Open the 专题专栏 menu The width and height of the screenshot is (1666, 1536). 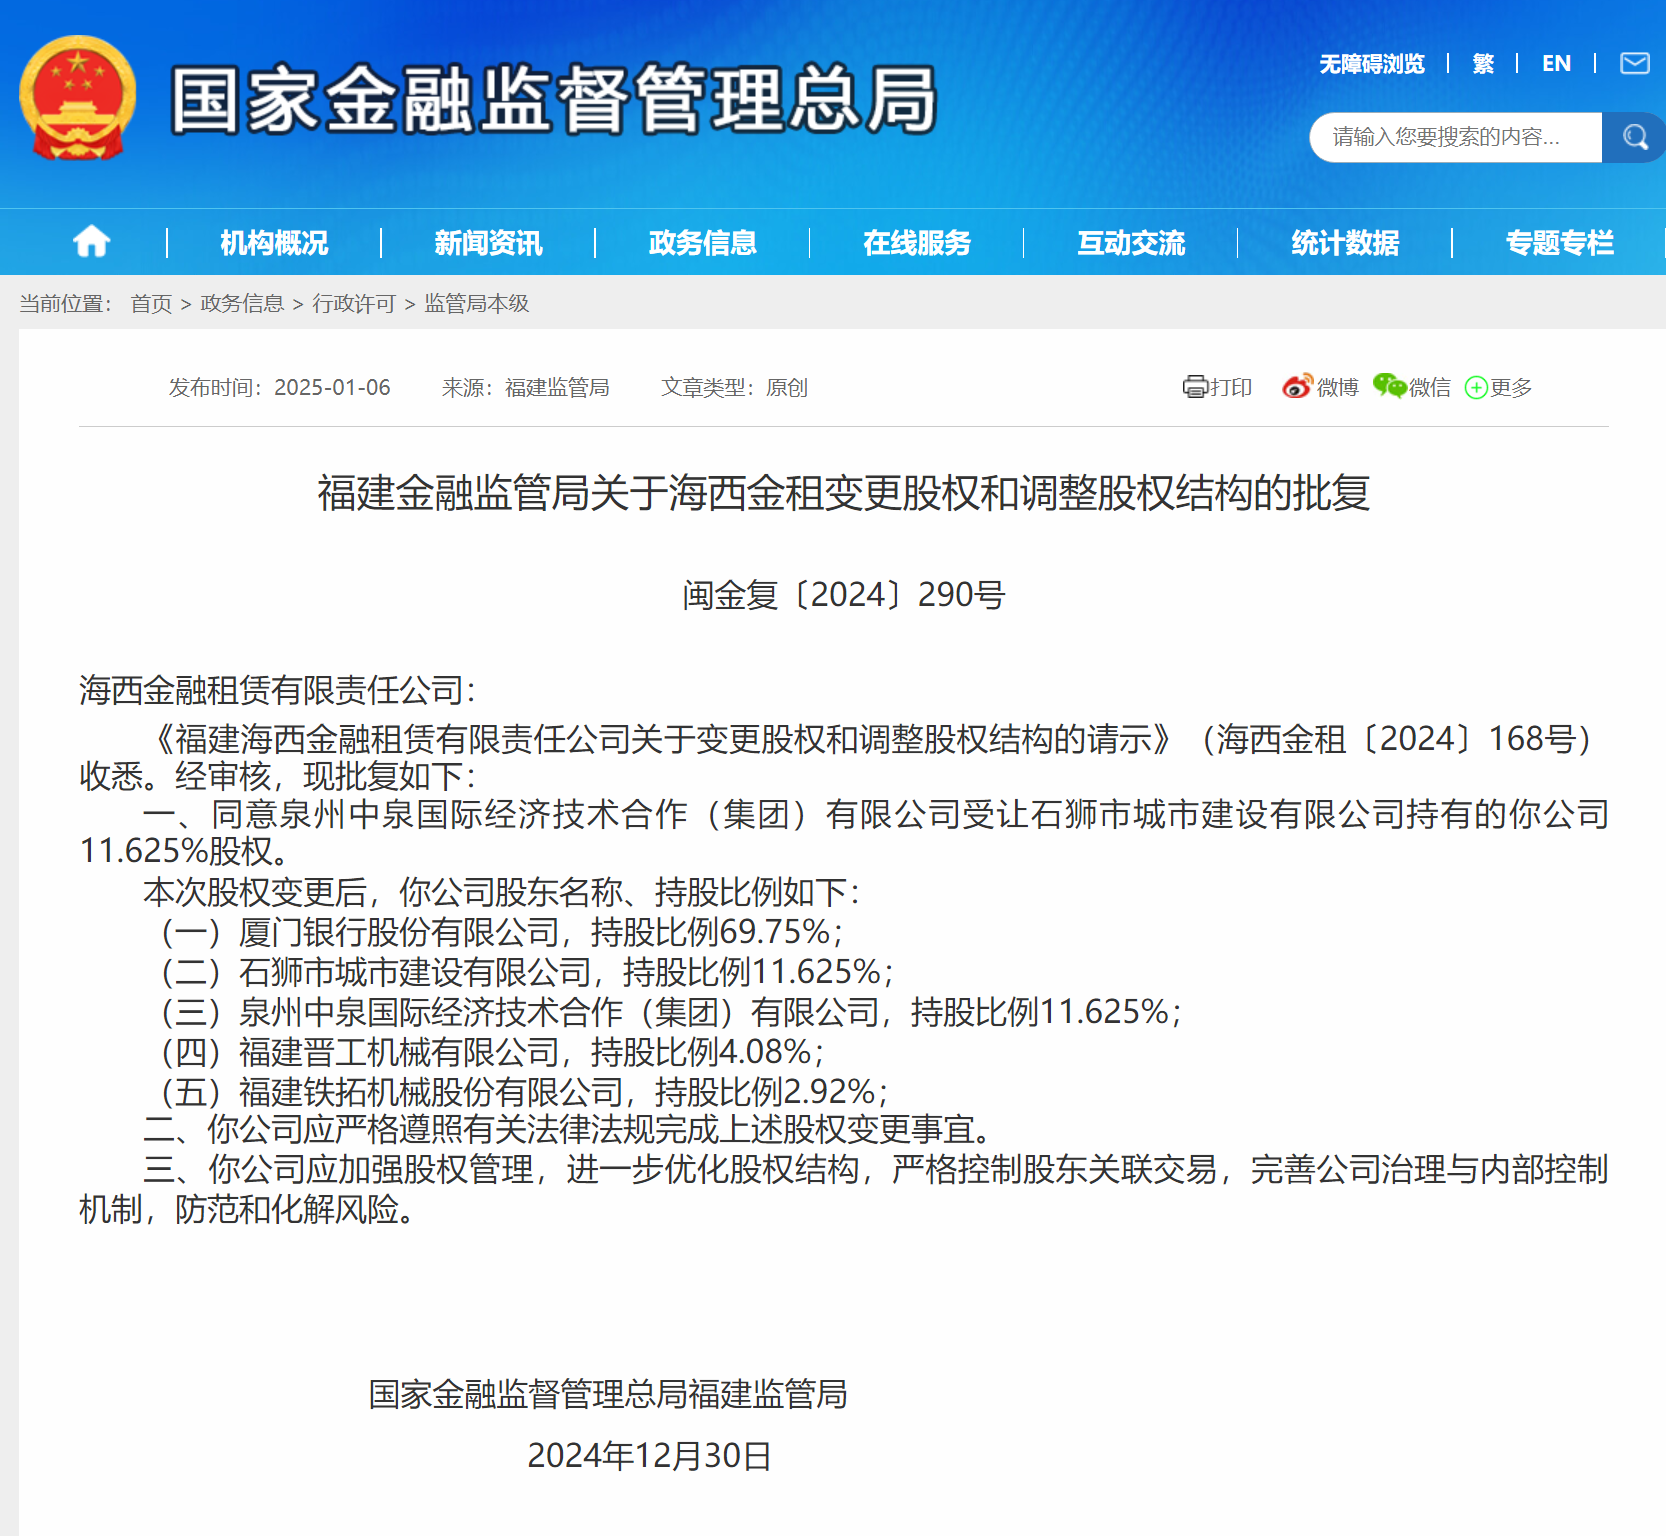1558,243
